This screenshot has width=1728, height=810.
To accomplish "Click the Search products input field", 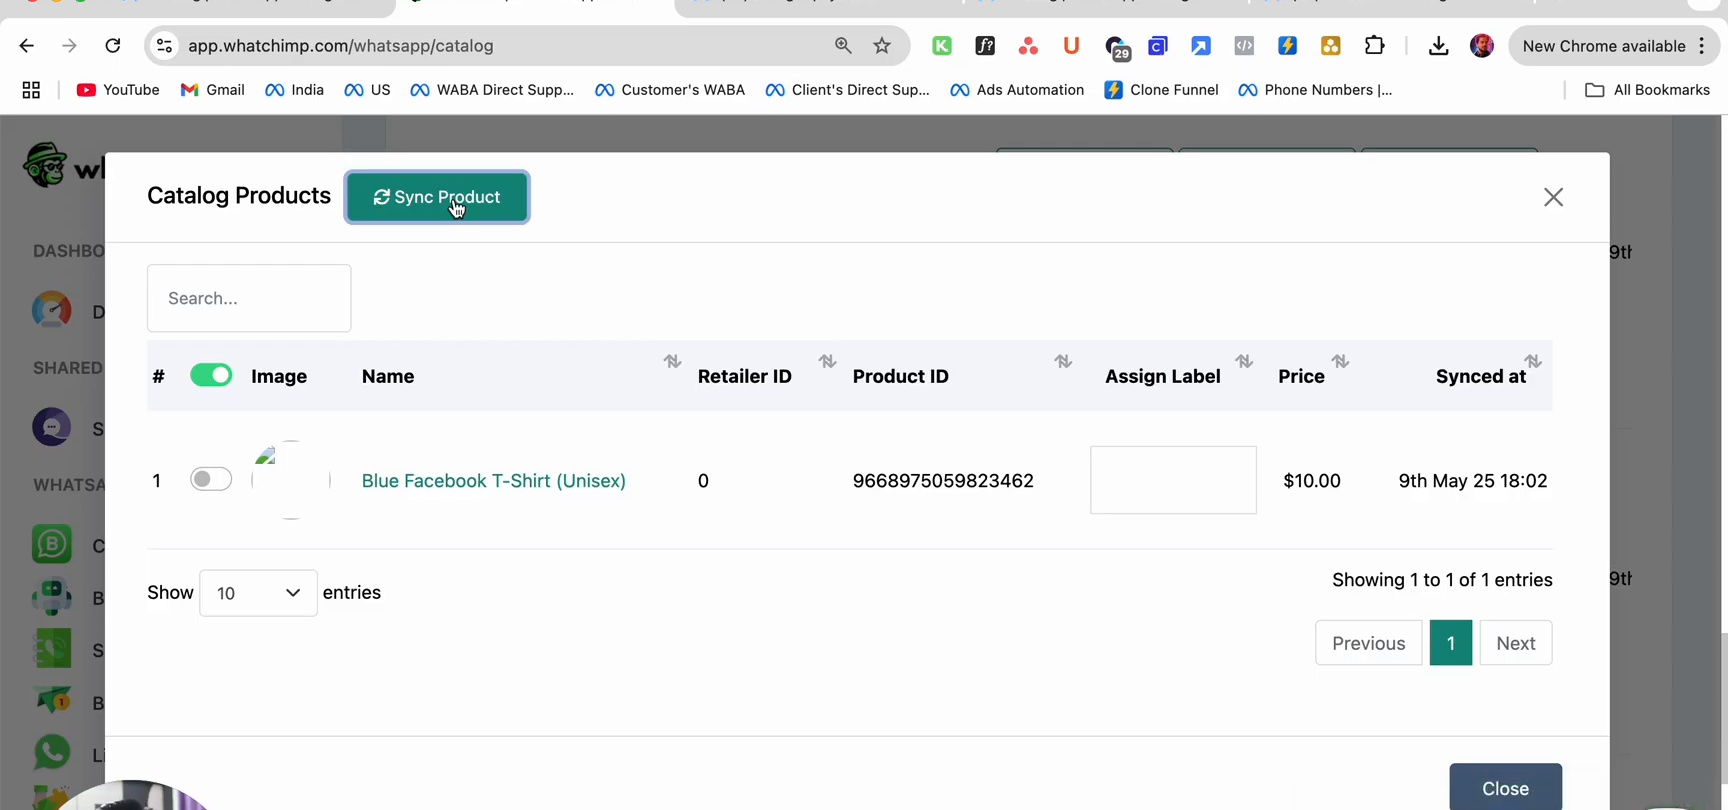I will (249, 298).
